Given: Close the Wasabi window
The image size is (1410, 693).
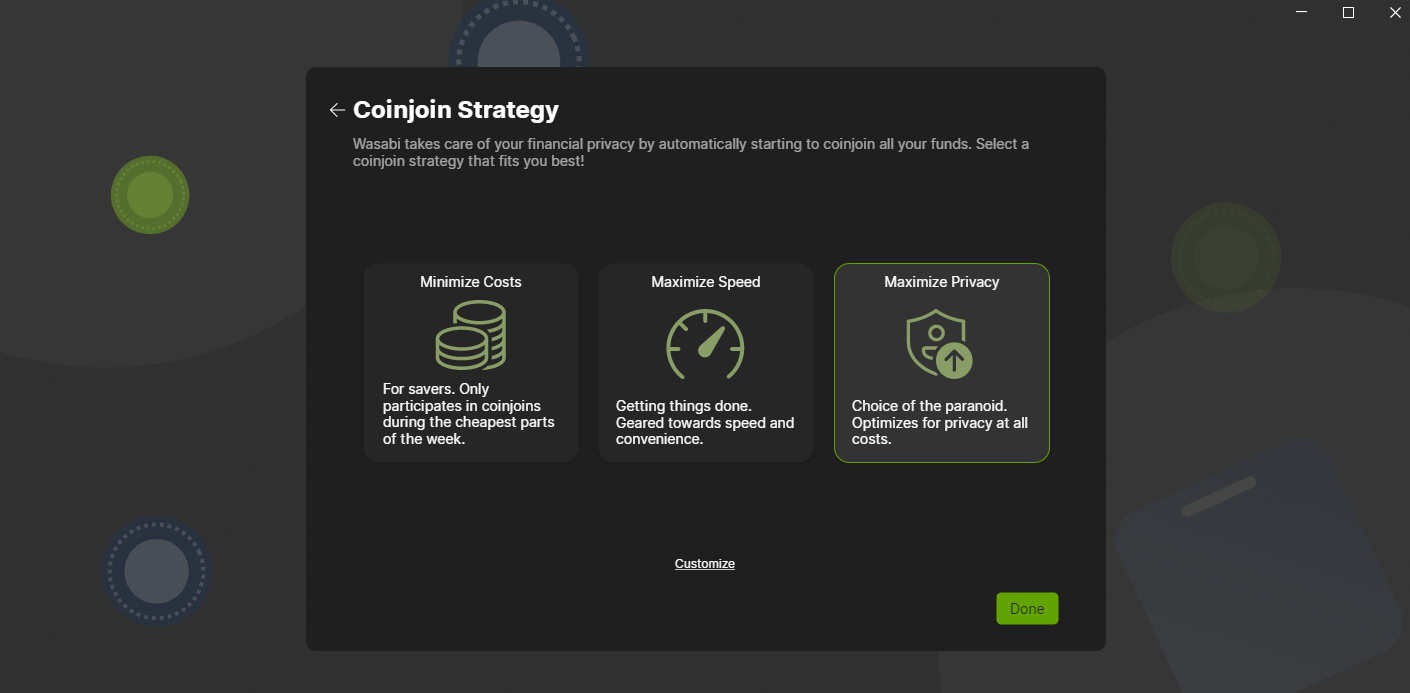Looking at the screenshot, I should click(x=1395, y=12).
